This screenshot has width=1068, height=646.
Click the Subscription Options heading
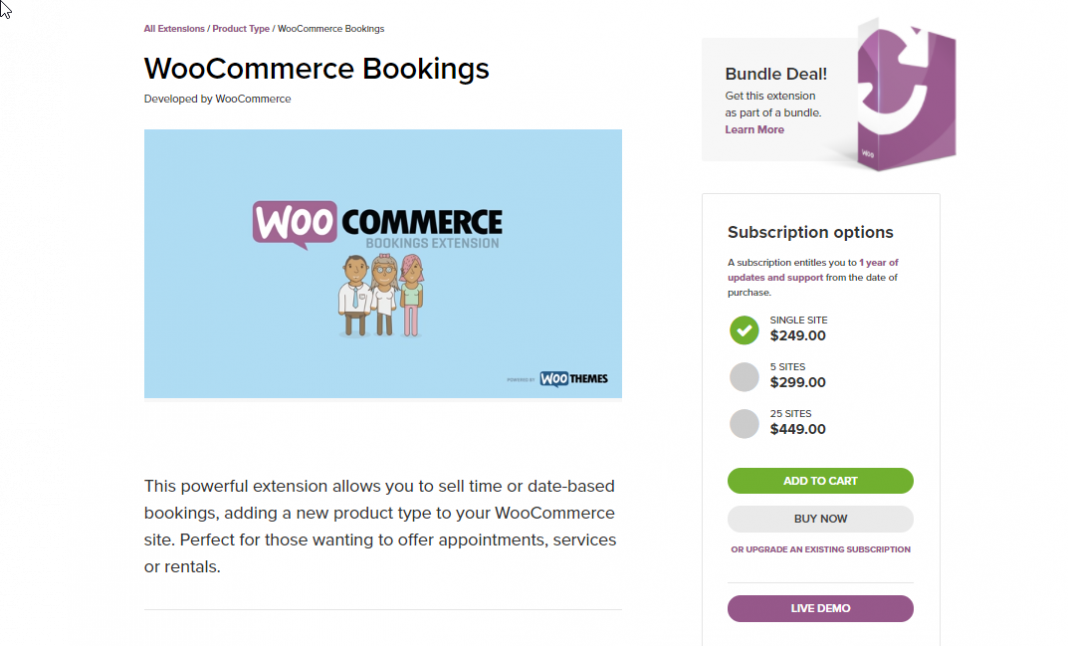click(810, 232)
